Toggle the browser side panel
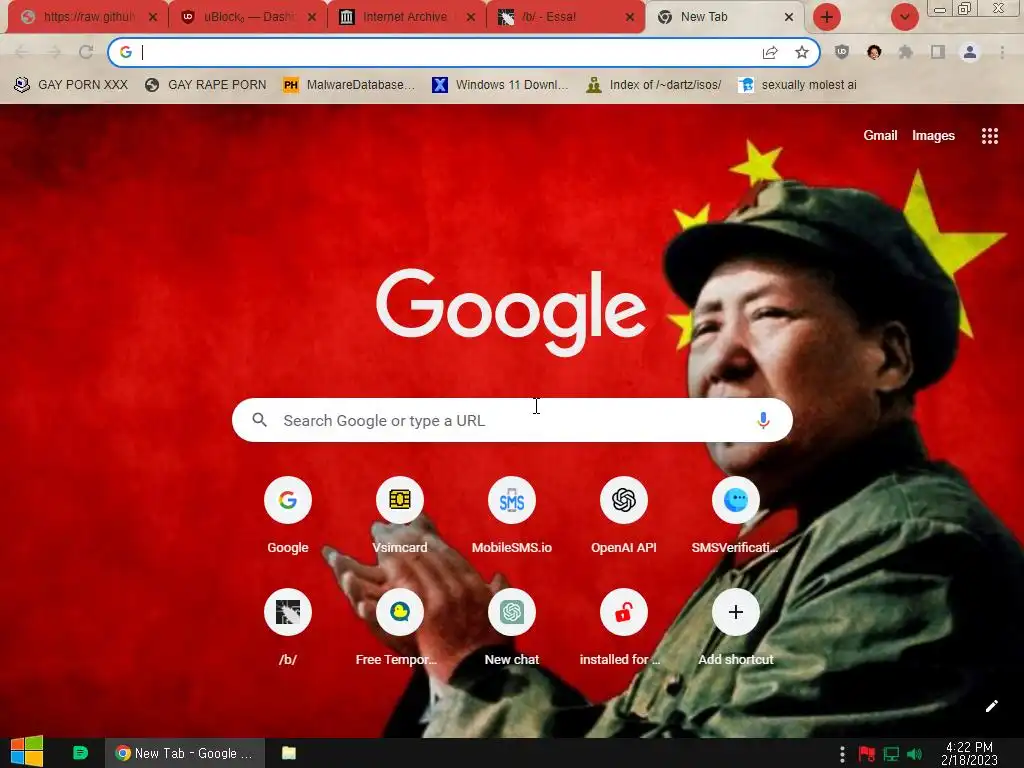This screenshot has height=768, width=1024. [x=938, y=52]
